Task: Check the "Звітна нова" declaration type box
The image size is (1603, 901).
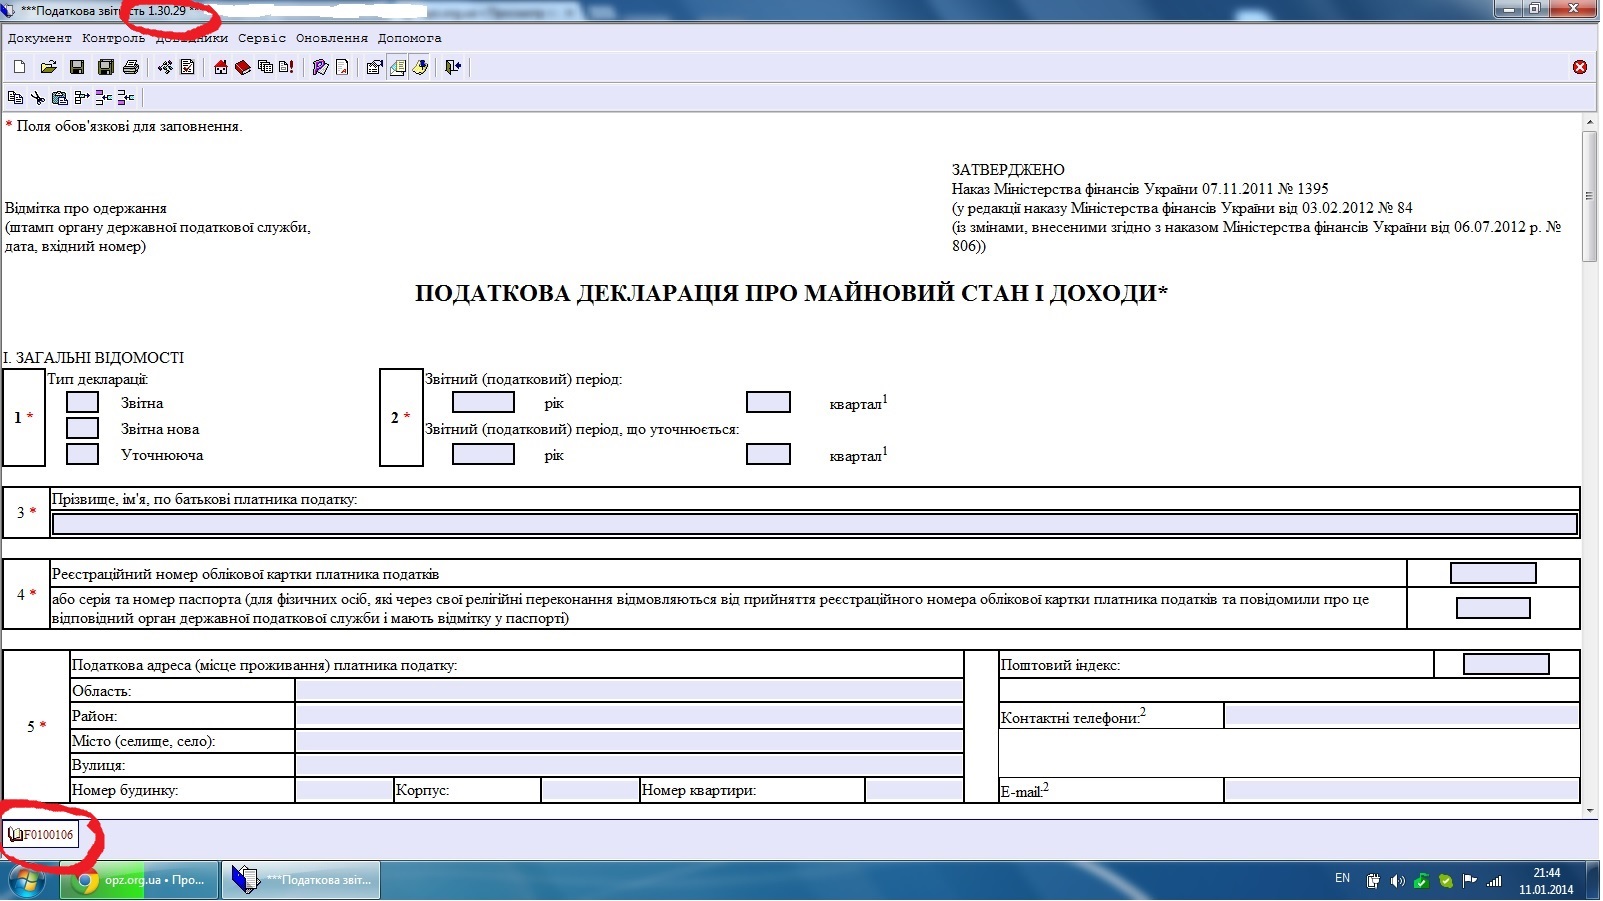Action: pyautogui.click(x=82, y=429)
